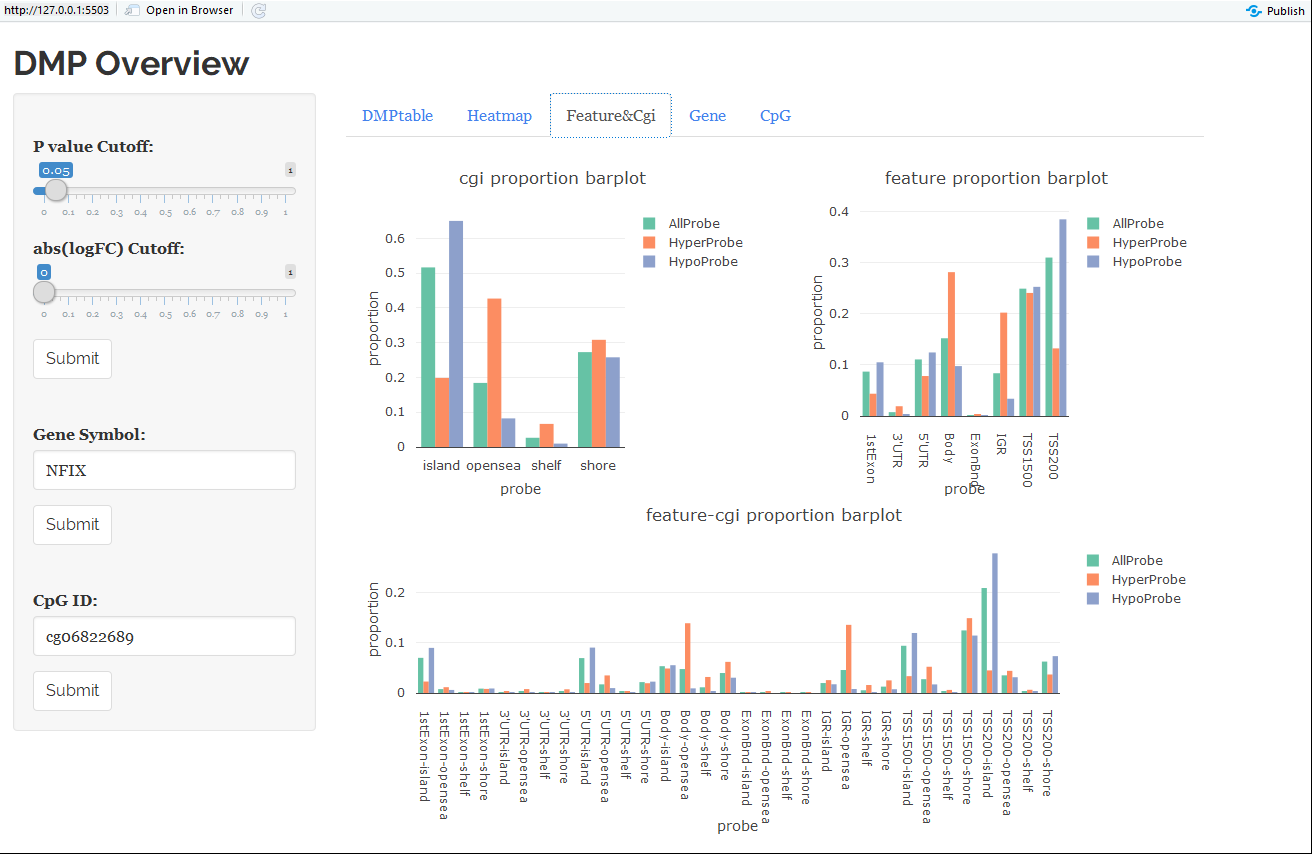
Task: Click HypoProbe TSS200-island bar in feature-cgi plot
Action: 995,623
